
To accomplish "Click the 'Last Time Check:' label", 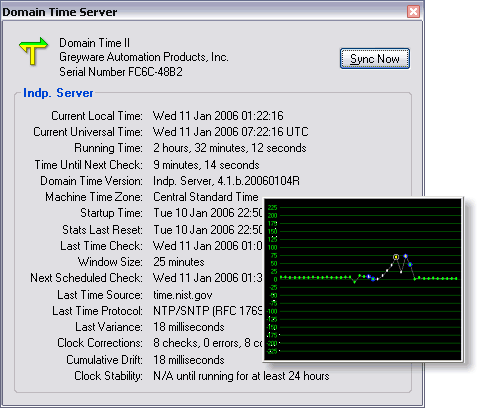I will point(101,246).
